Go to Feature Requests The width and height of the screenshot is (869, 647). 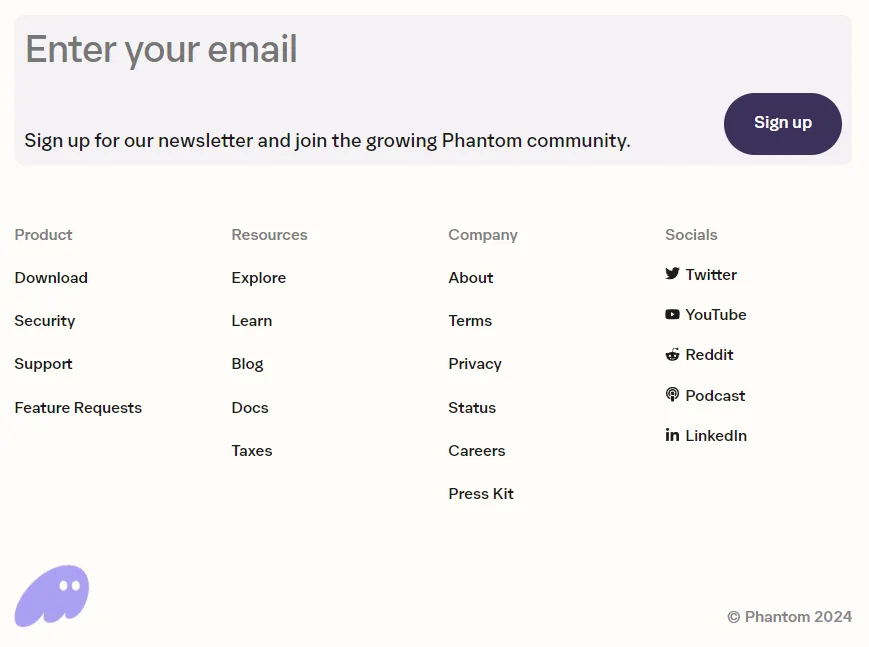[78, 408]
